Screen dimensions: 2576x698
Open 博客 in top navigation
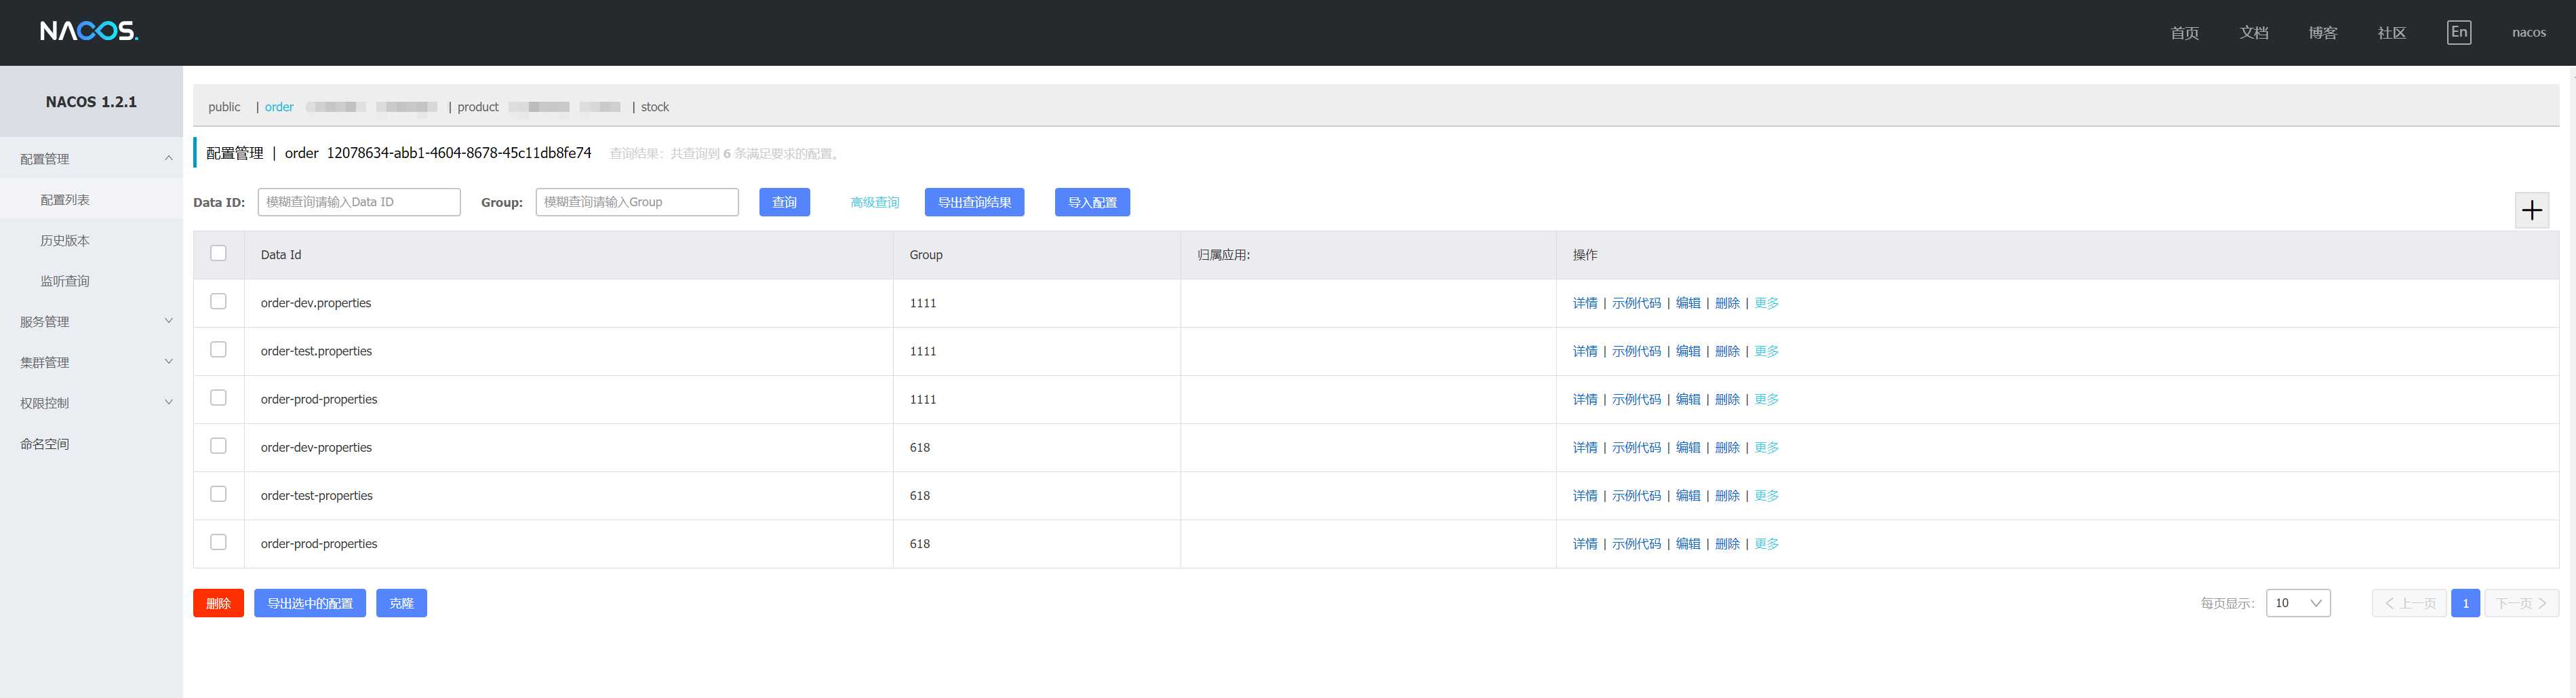[x=2322, y=33]
